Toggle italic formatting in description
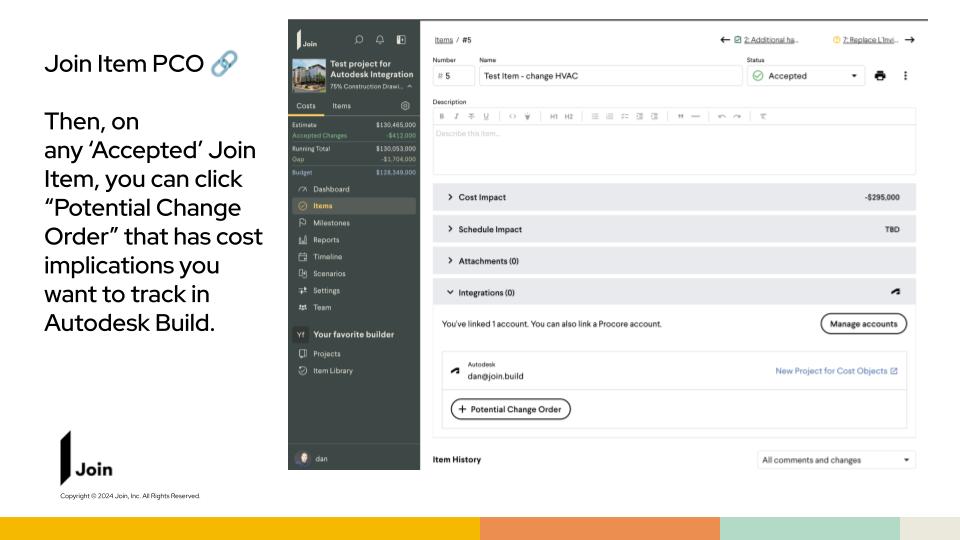The height and width of the screenshot is (540, 960). tap(456, 116)
